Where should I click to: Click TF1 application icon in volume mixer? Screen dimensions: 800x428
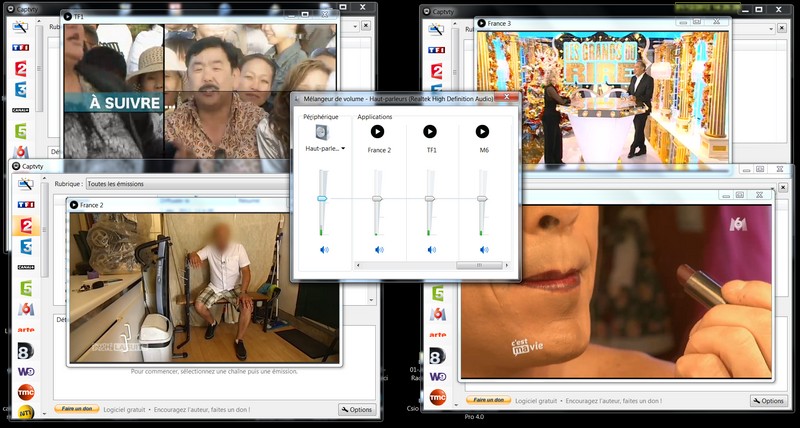coord(430,132)
